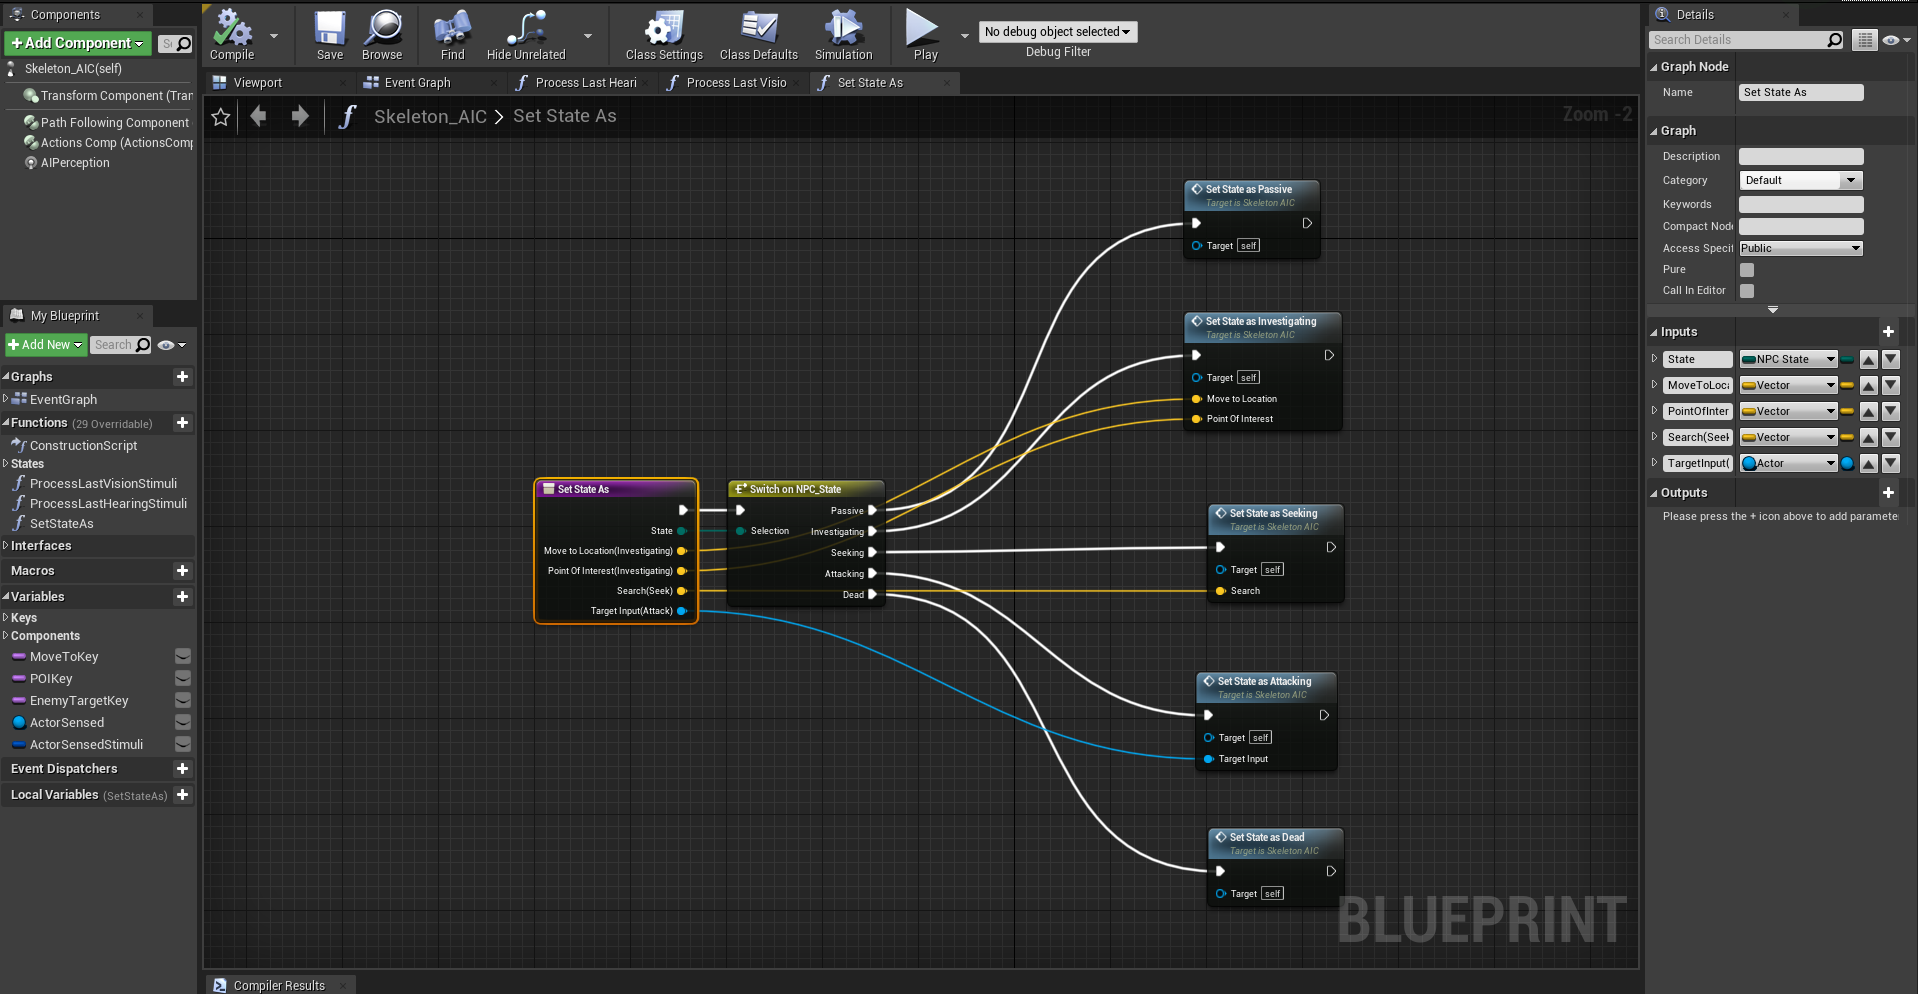Switch to Process Last Heari tab

pos(586,83)
